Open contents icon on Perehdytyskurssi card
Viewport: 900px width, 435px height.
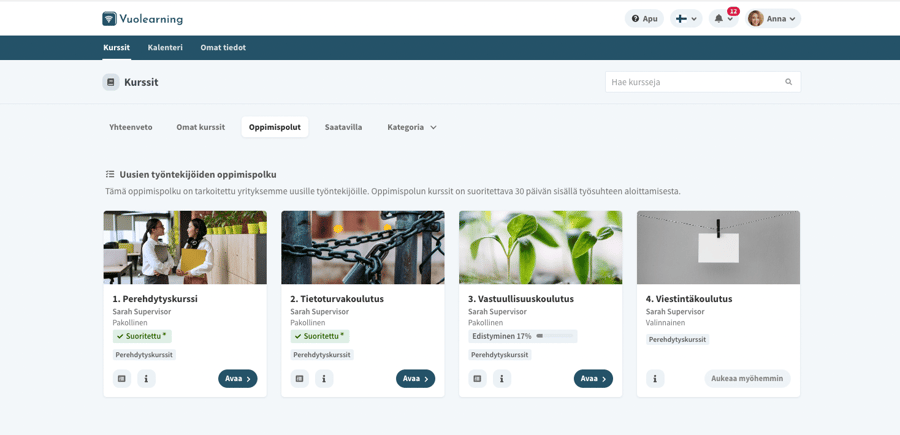122,379
